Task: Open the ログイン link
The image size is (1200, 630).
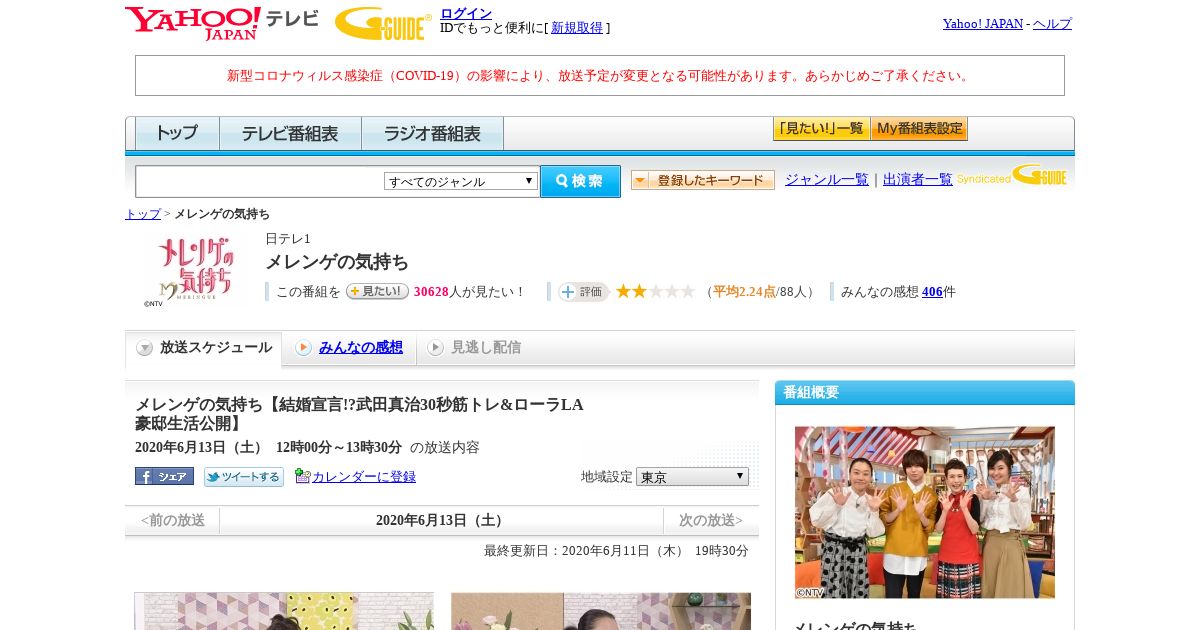Action: pyautogui.click(x=466, y=13)
